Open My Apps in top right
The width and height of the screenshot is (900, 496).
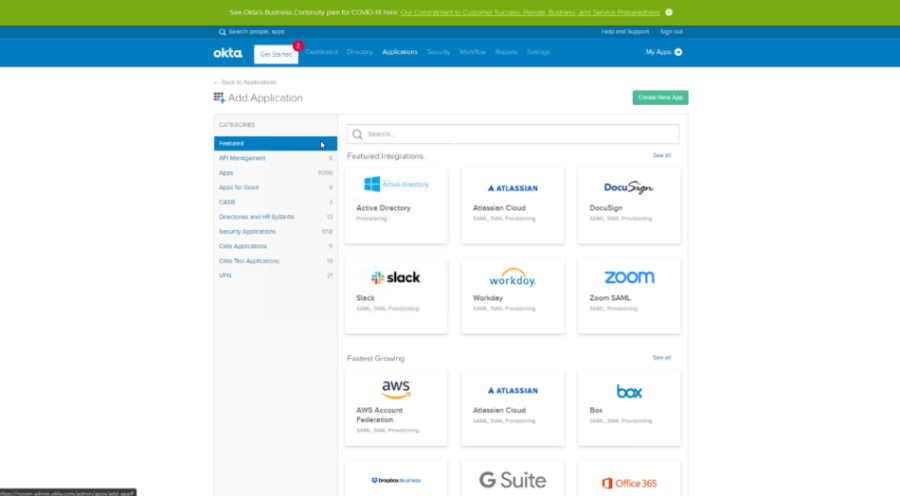[x=663, y=52]
